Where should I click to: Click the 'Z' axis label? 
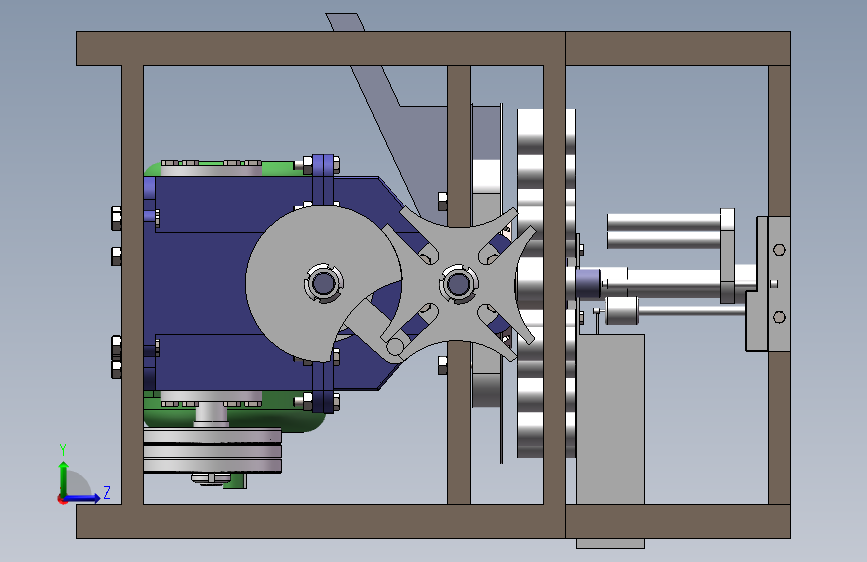click(x=107, y=492)
